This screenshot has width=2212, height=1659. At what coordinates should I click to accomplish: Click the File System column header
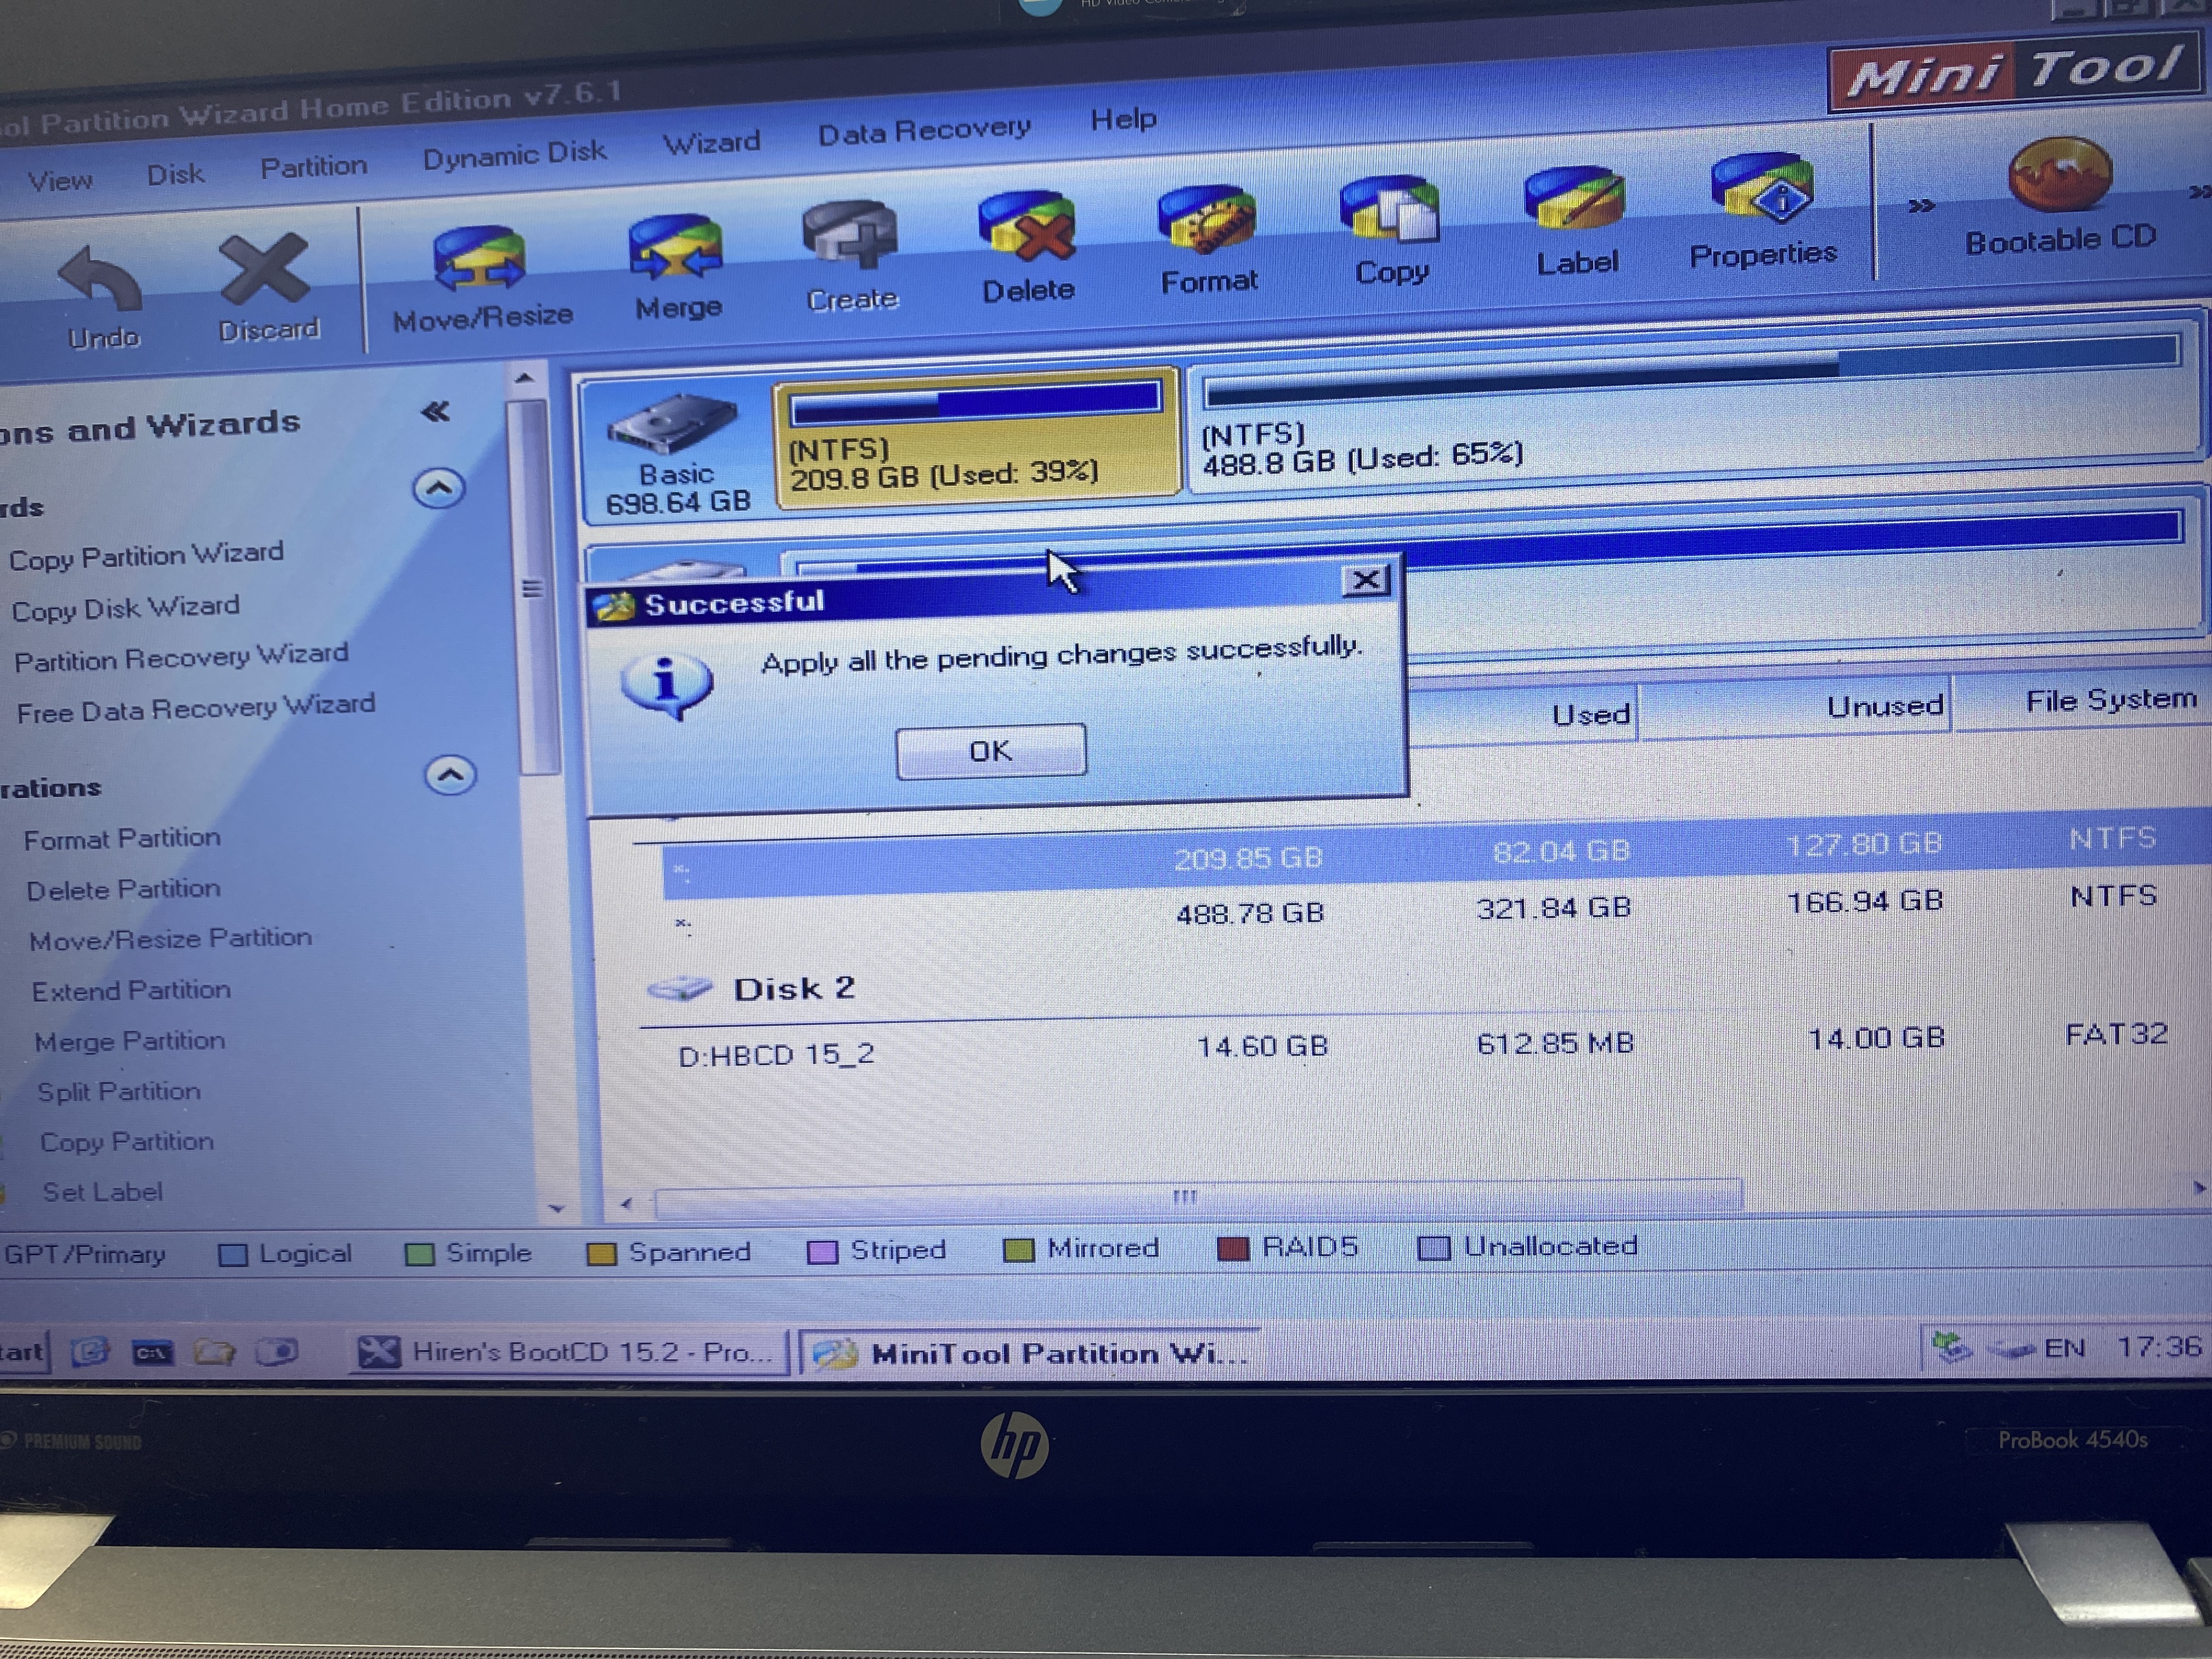click(x=2082, y=701)
